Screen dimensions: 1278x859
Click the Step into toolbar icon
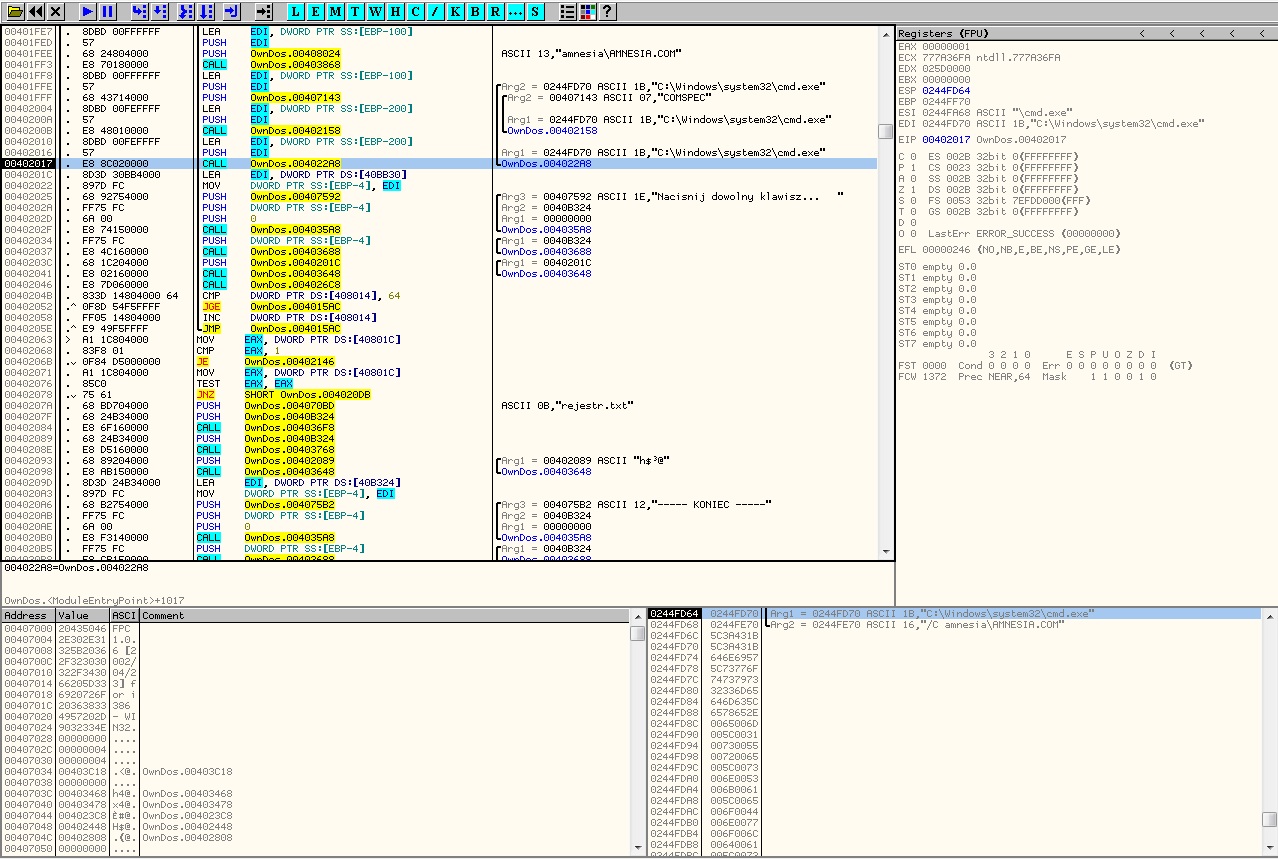click(139, 12)
